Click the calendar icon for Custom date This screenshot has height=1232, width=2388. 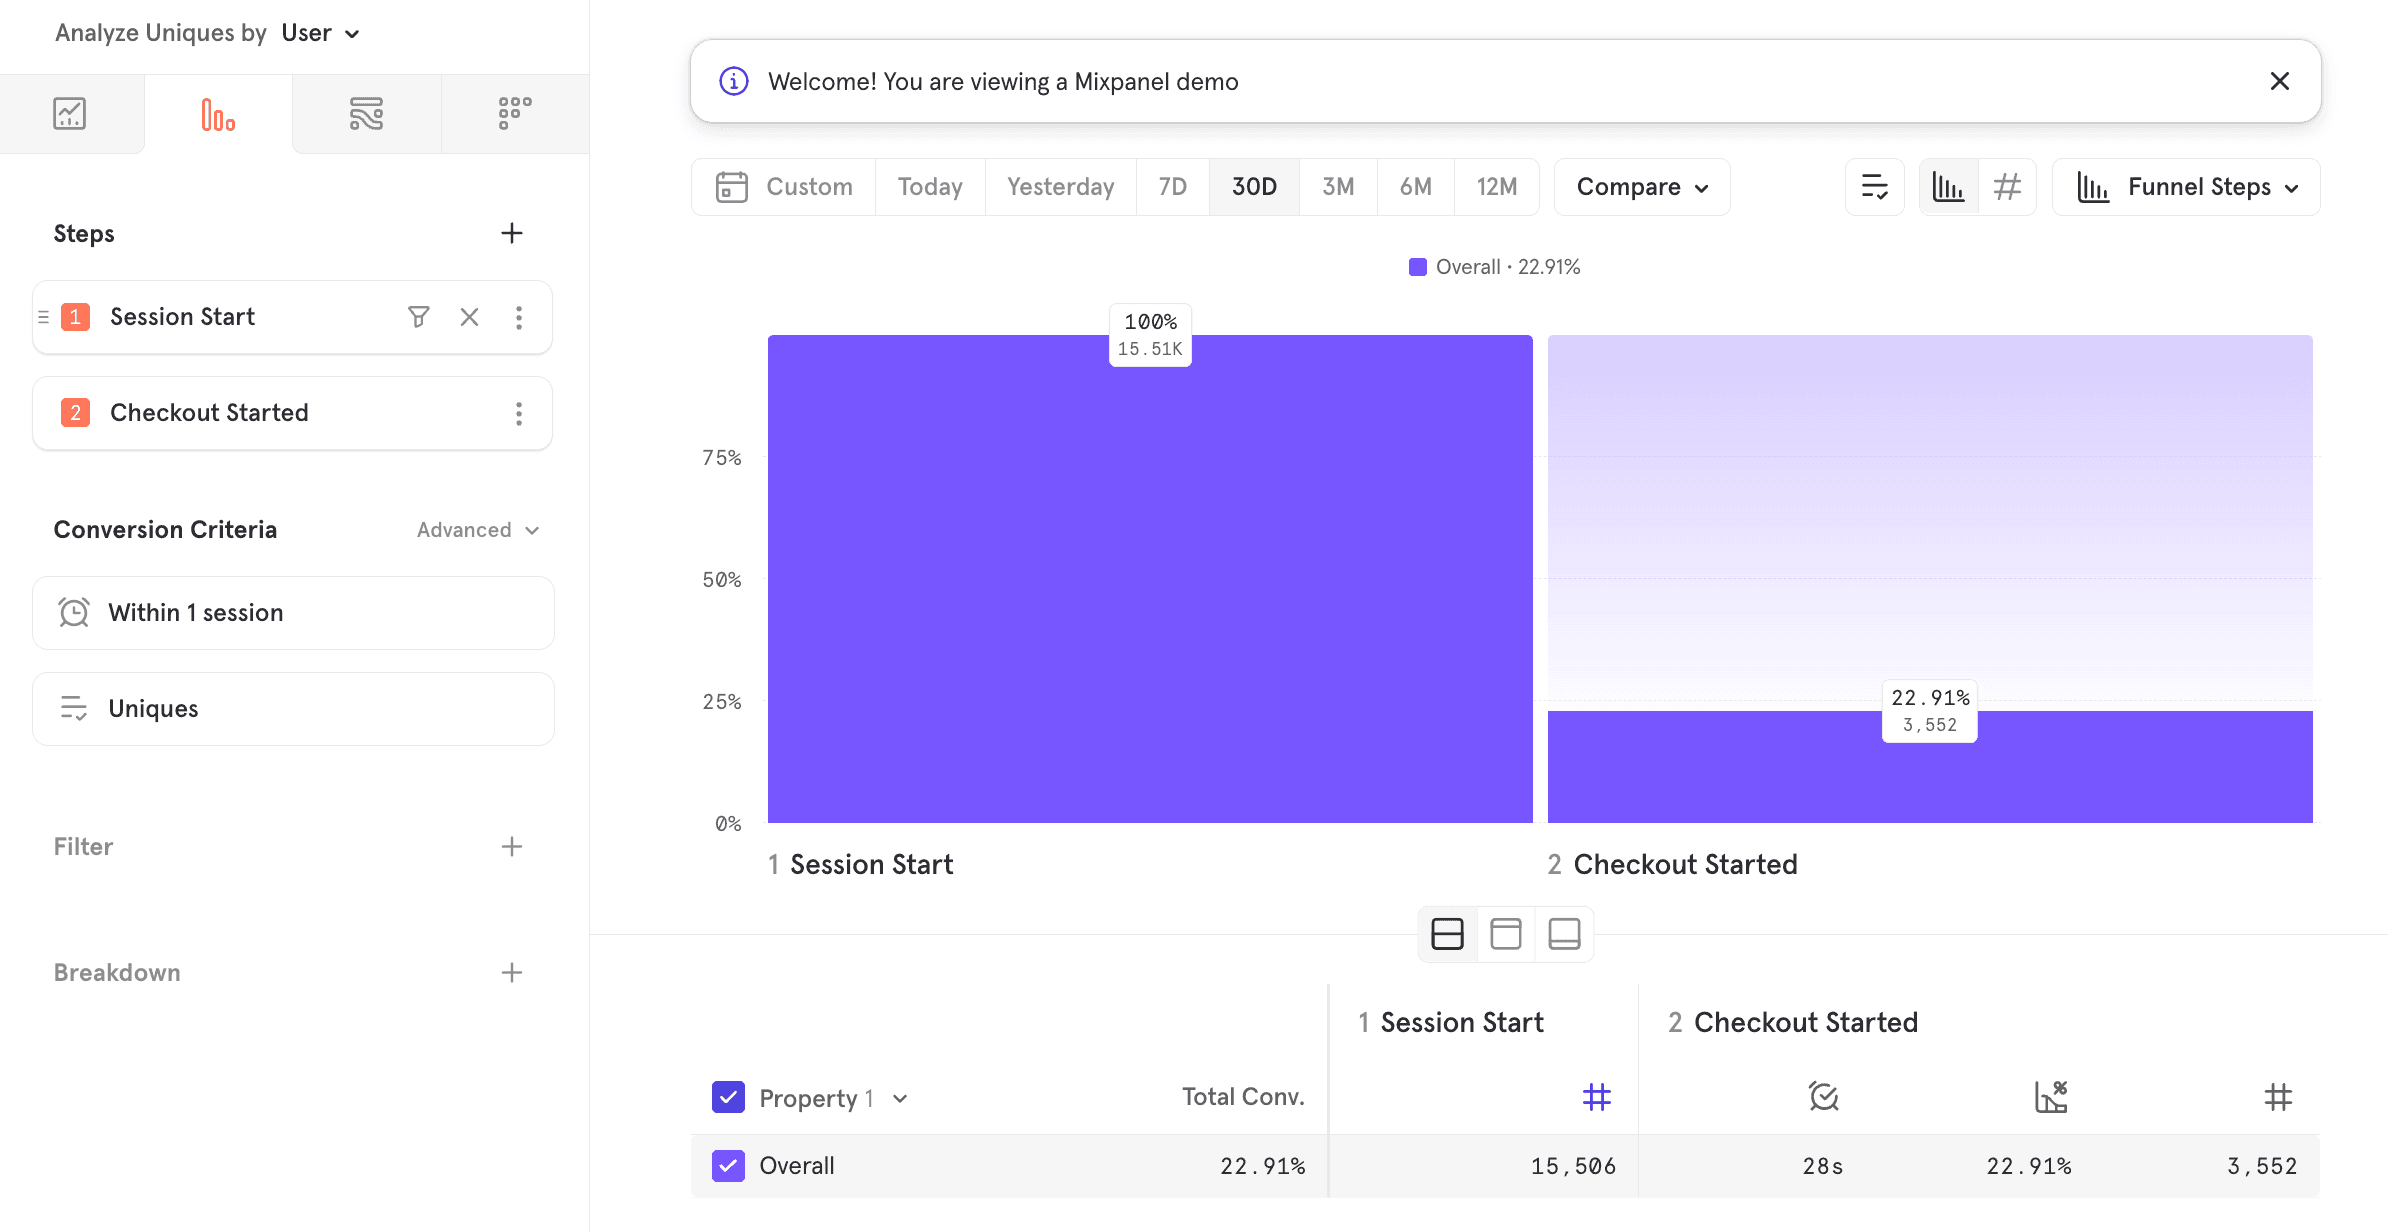pos(732,187)
